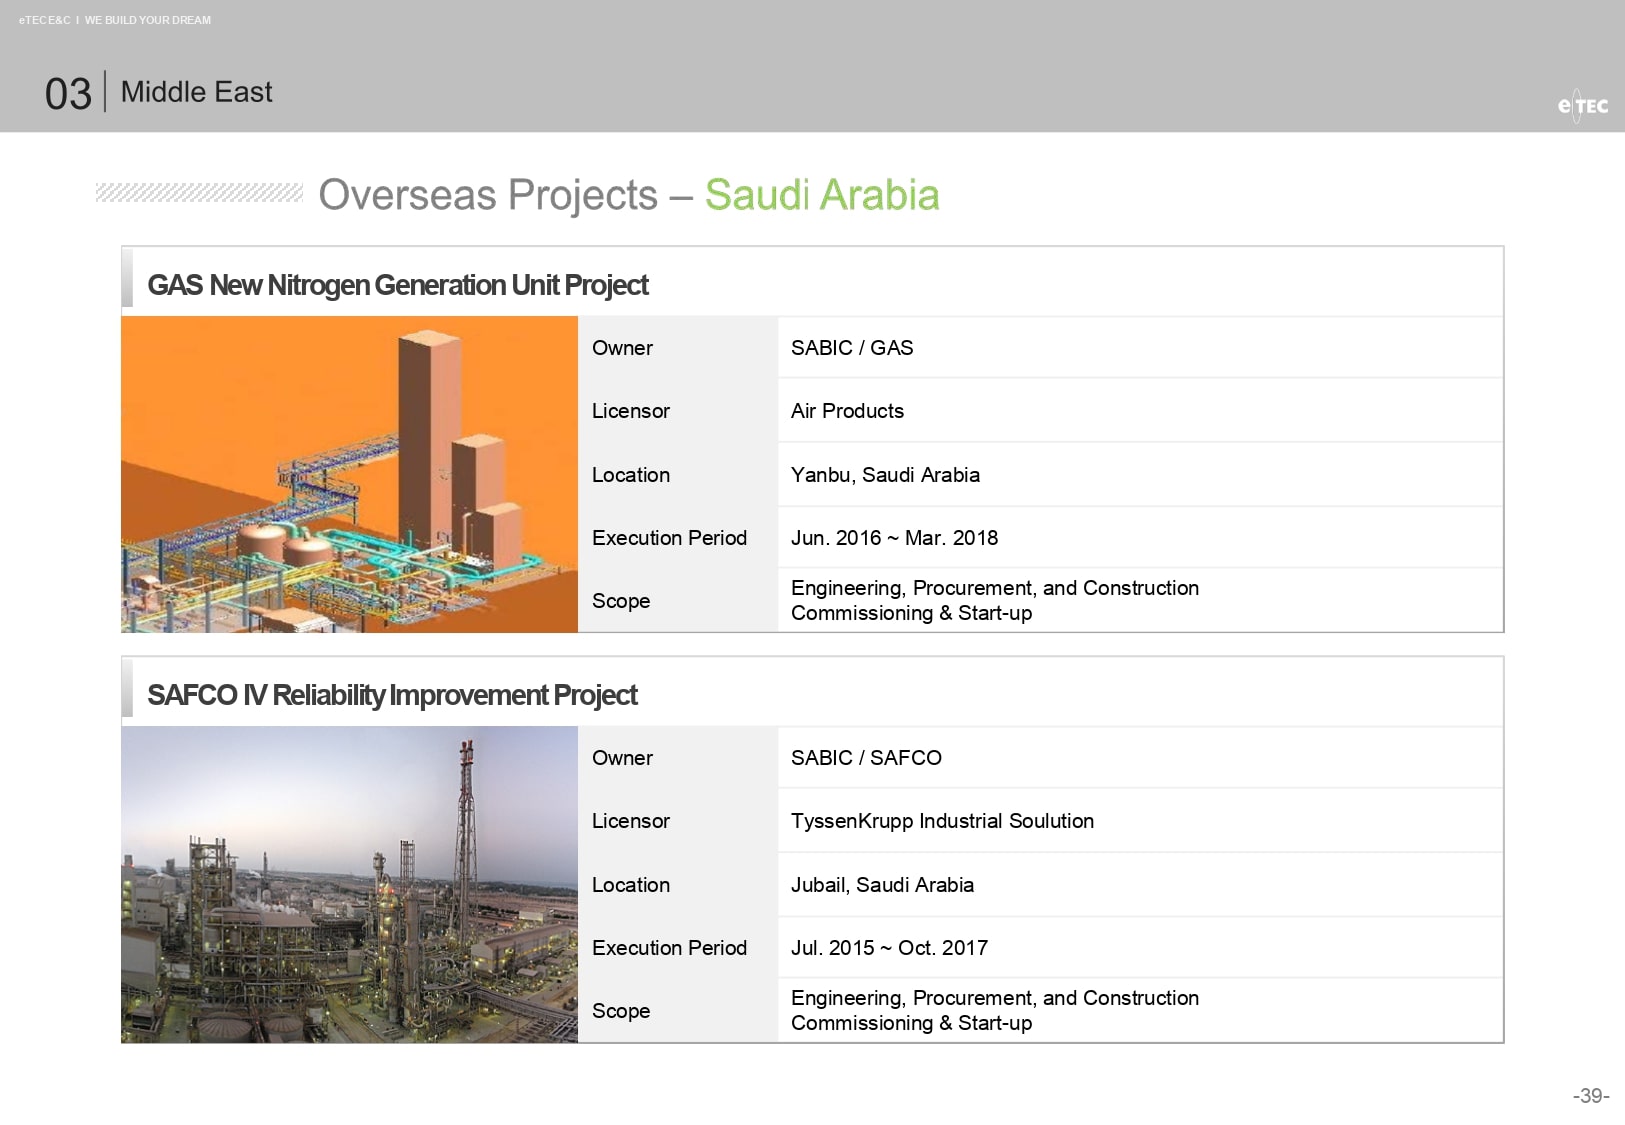Image resolution: width=1625 pixels, height=1125 pixels.
Task: Click the 'SABIC / GAS' owner value
Action: (x=852, y=348)
